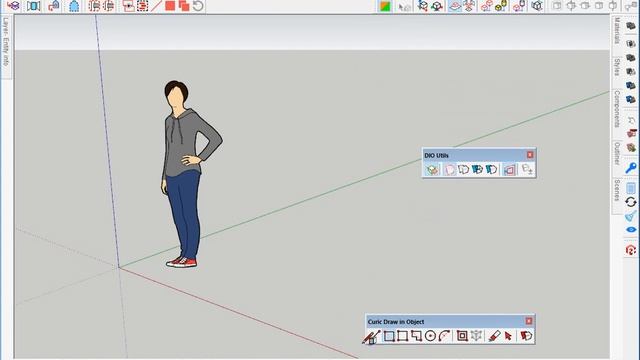Click the red house icon in right toolbar
This screenshot has width=640, height=360.
(x=631, y=250)
